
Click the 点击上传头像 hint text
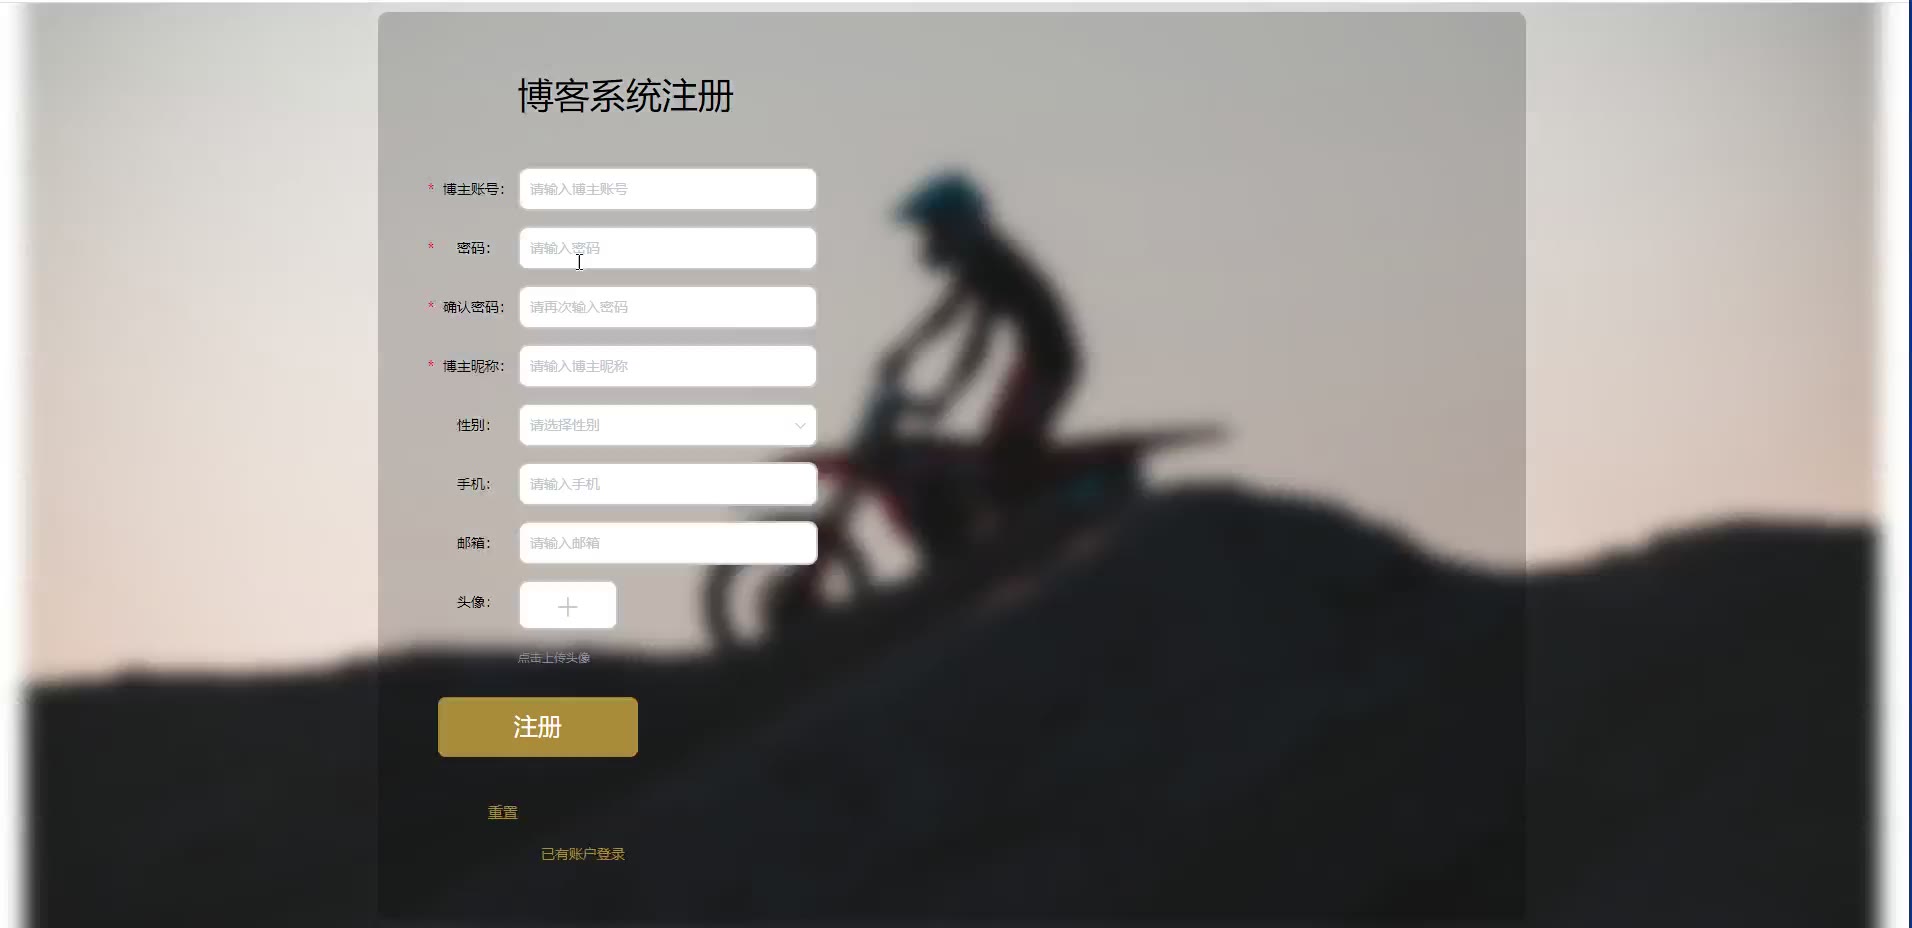point(554,658)
